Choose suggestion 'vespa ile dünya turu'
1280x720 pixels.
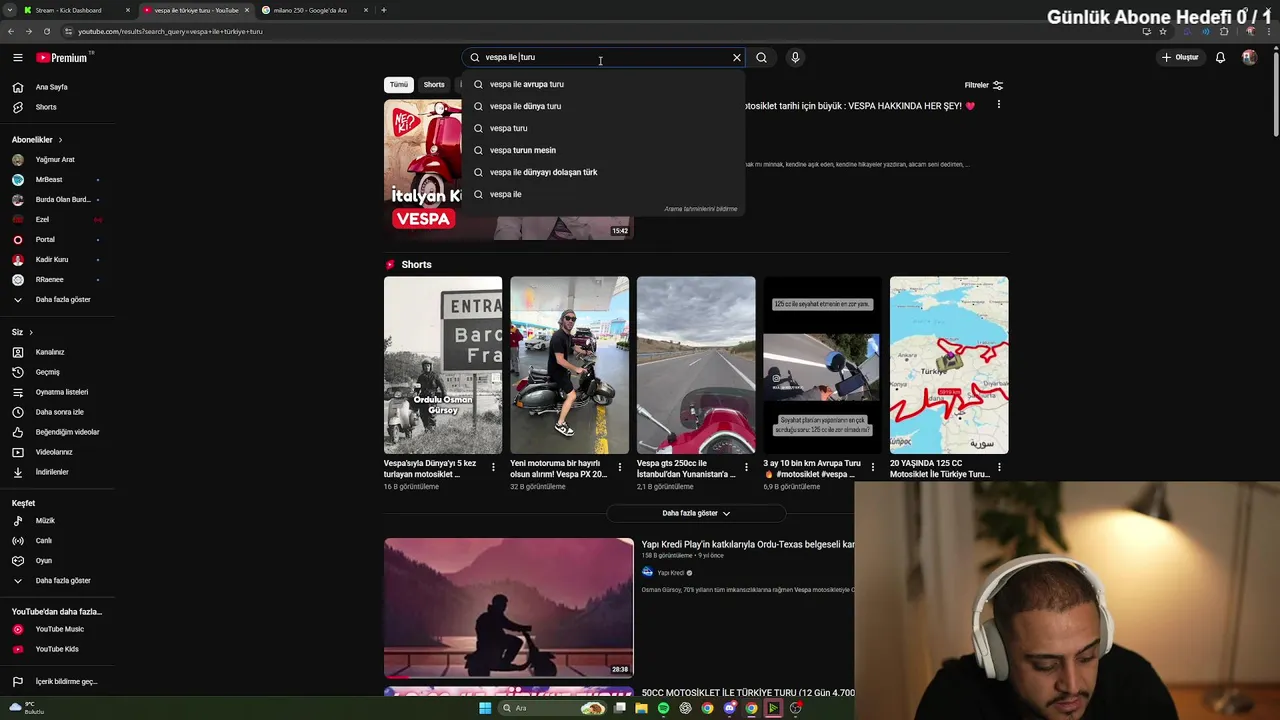pyautogui.click(x=603, y=106)
